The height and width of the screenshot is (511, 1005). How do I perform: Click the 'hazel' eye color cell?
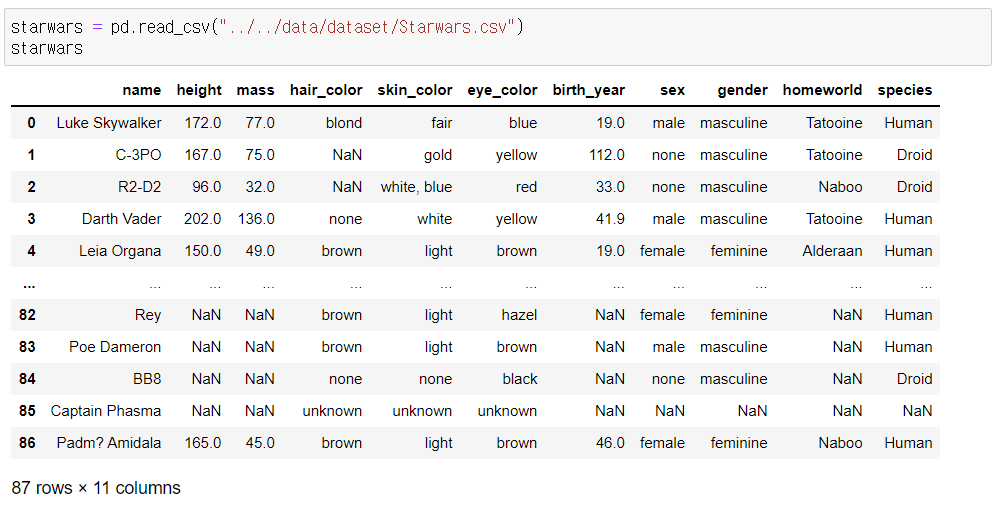click(519, 315)
